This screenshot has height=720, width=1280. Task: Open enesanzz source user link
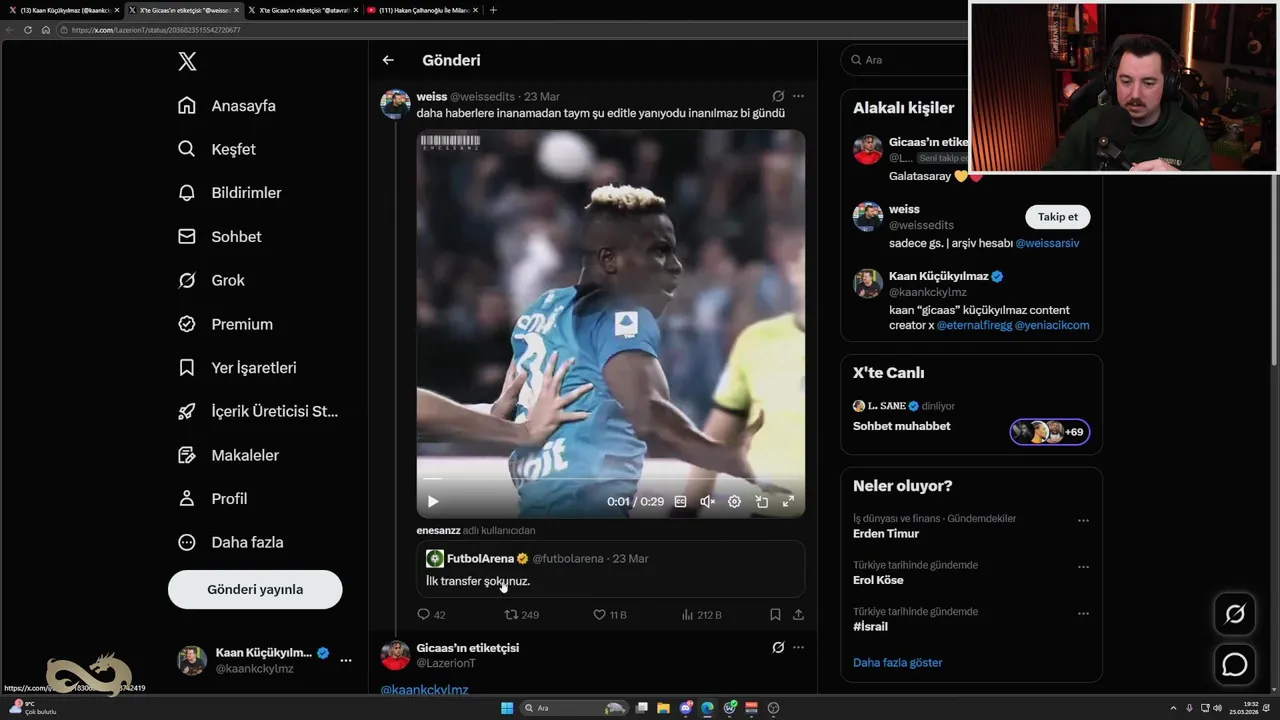point(439,530)
